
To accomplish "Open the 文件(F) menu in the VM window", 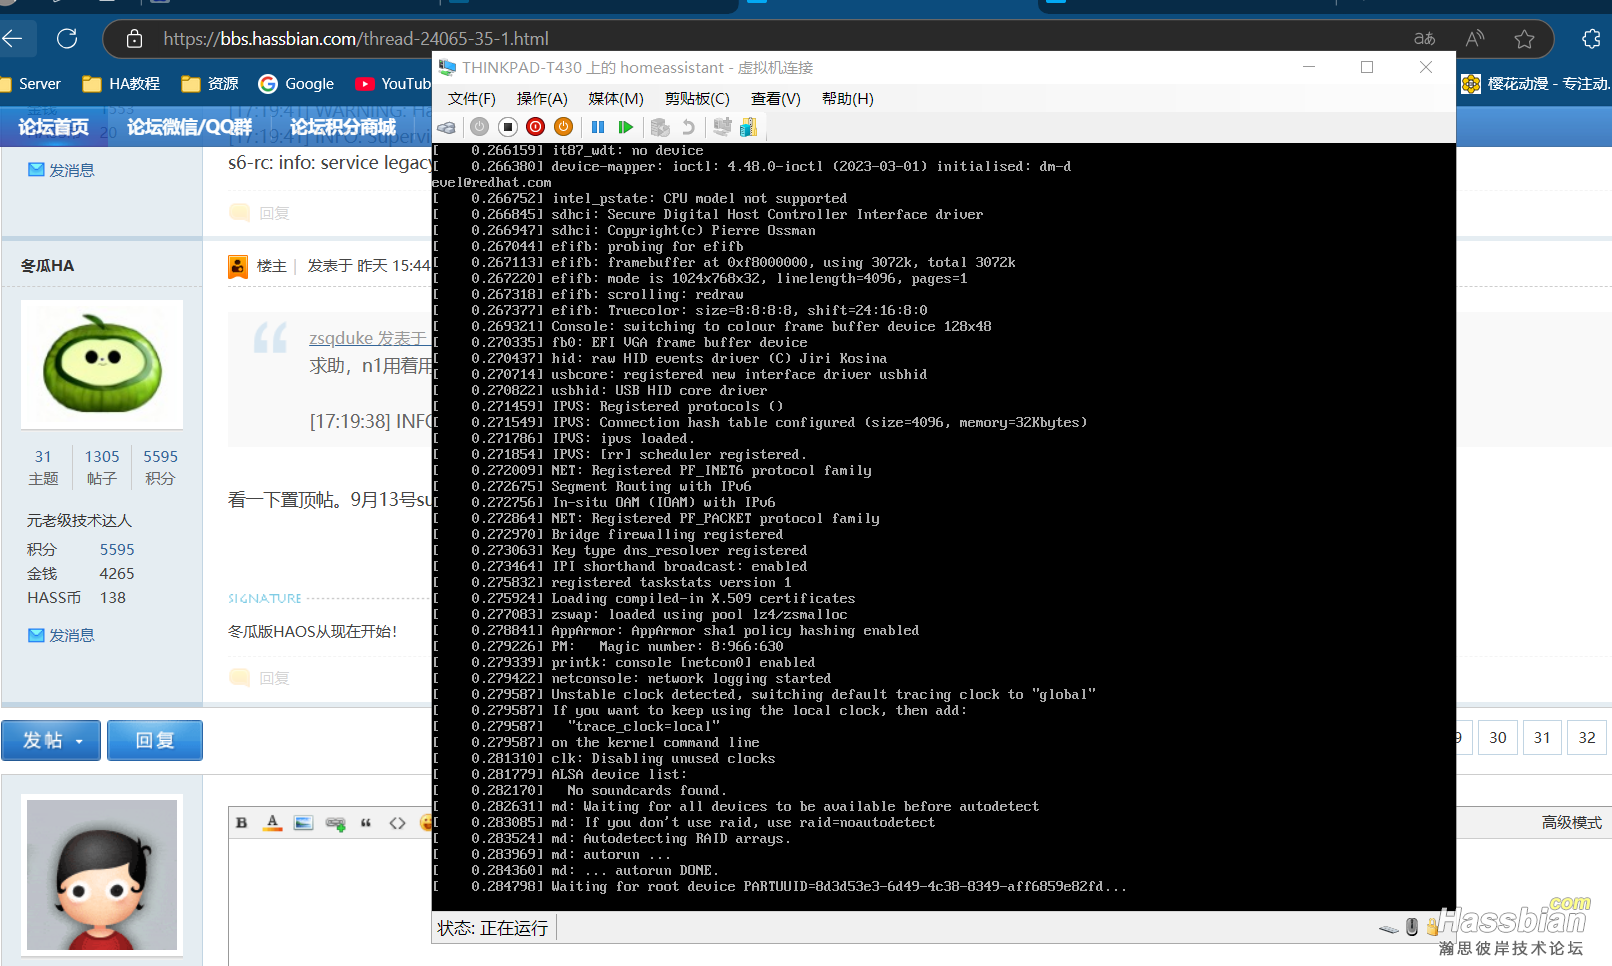I will click(x=472, y=98).
